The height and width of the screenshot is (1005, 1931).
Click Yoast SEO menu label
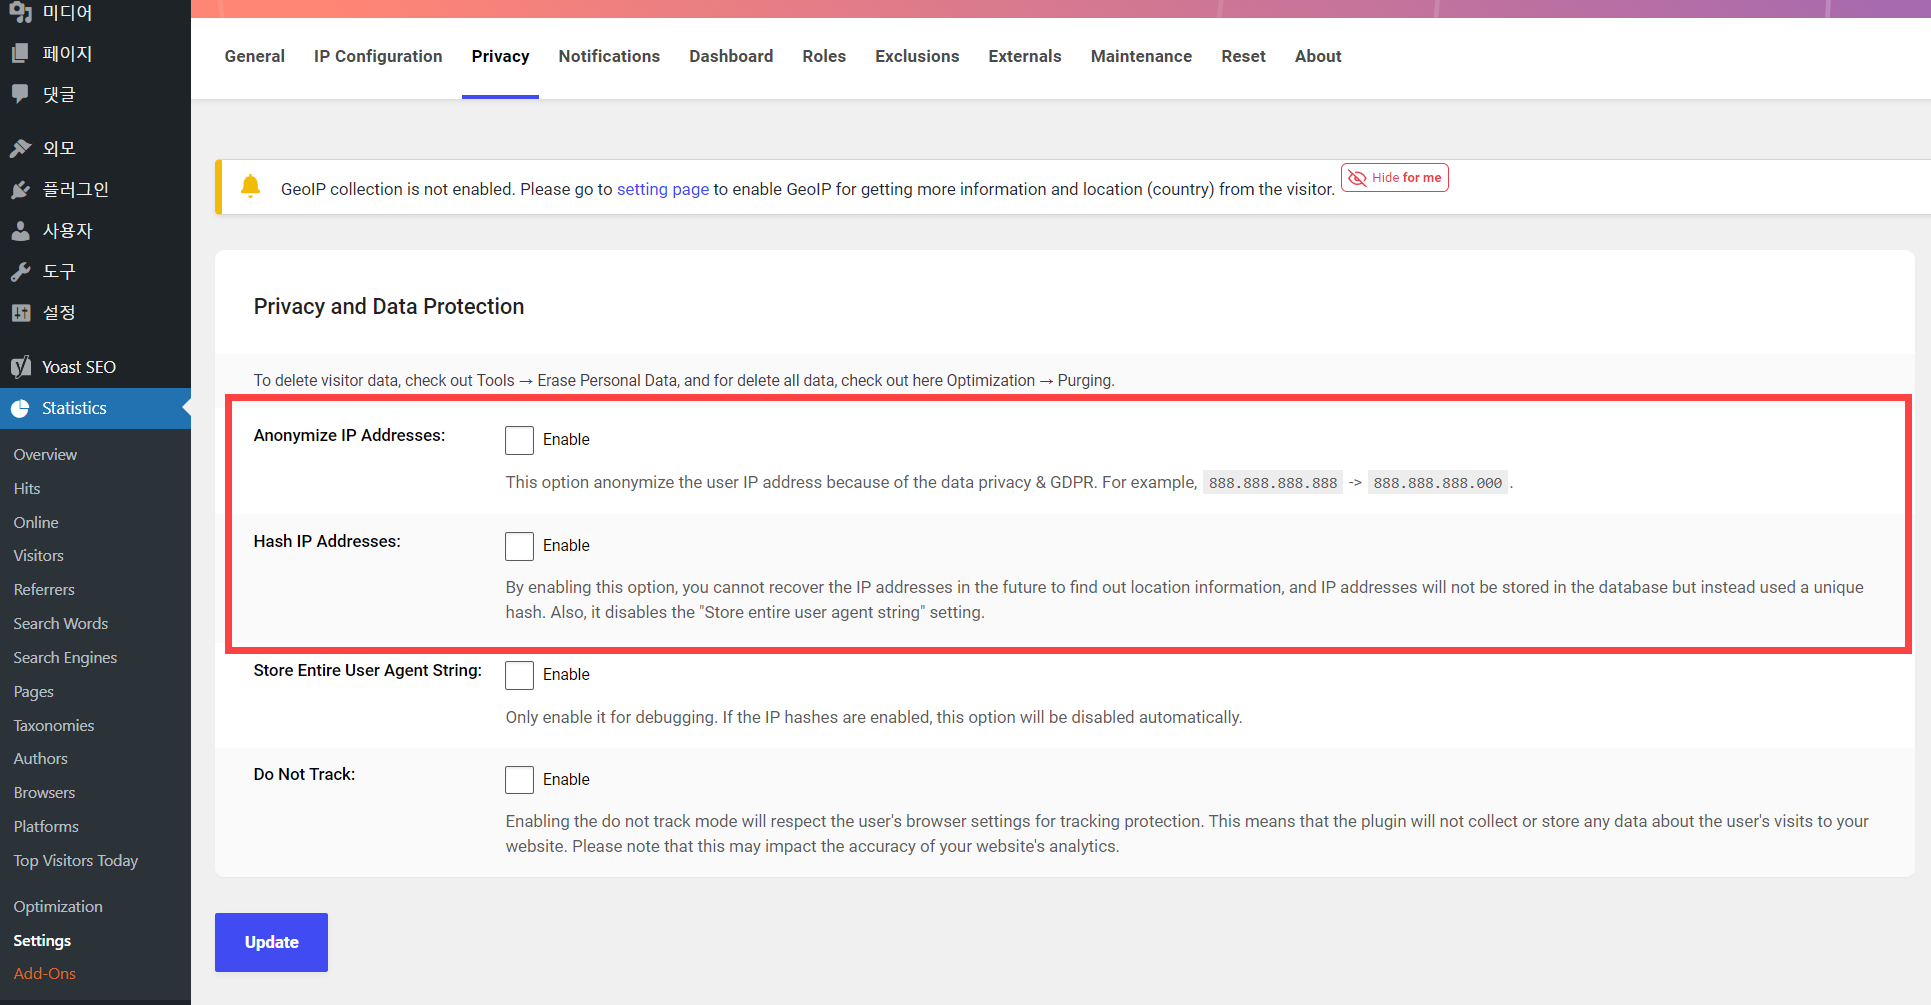(79, 367)
